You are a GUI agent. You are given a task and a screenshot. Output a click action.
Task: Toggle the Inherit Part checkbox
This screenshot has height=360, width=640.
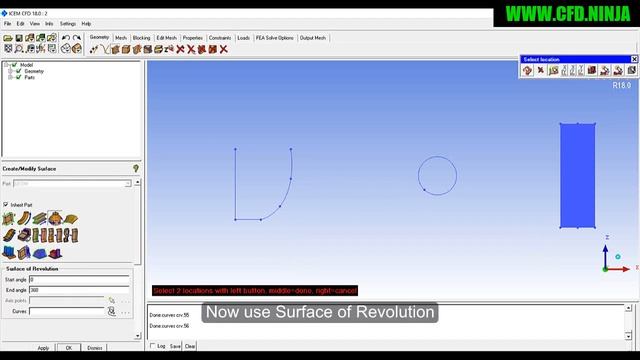6,204
